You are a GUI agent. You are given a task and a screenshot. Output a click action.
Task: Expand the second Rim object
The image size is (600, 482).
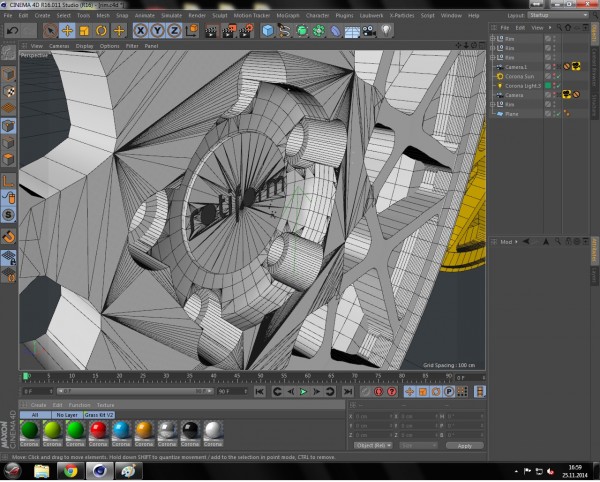pyautogui.click(x=492, y=48)
